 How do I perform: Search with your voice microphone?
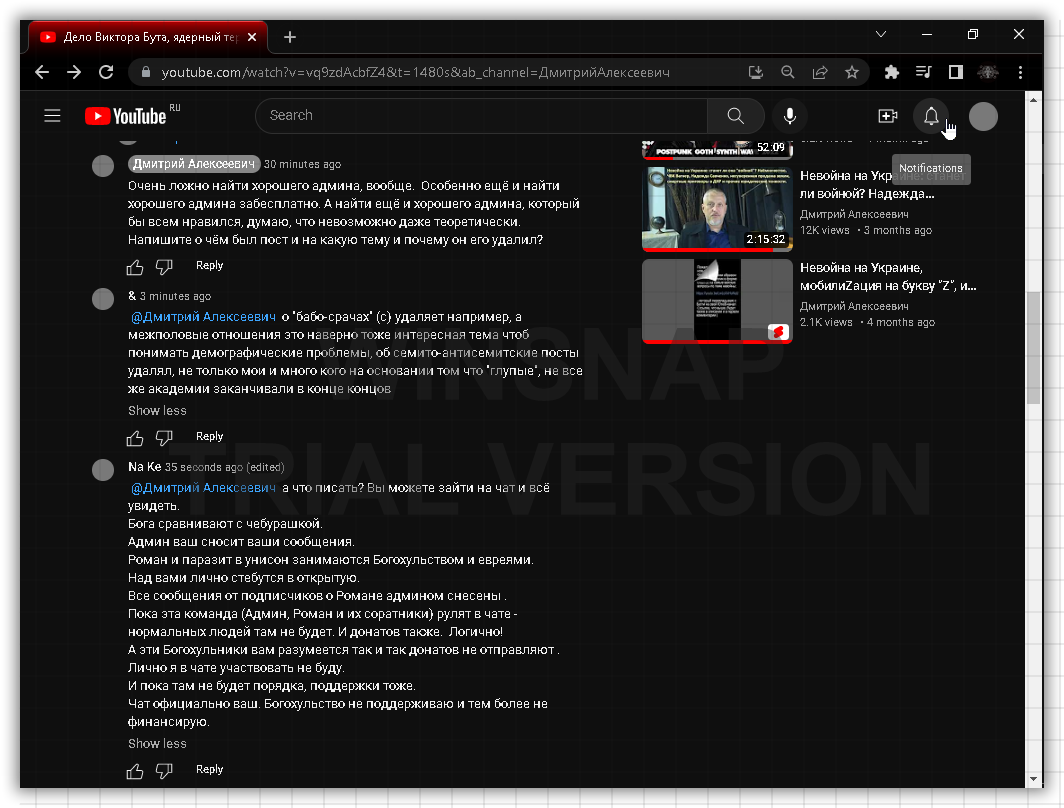click(x=789, y=116)
